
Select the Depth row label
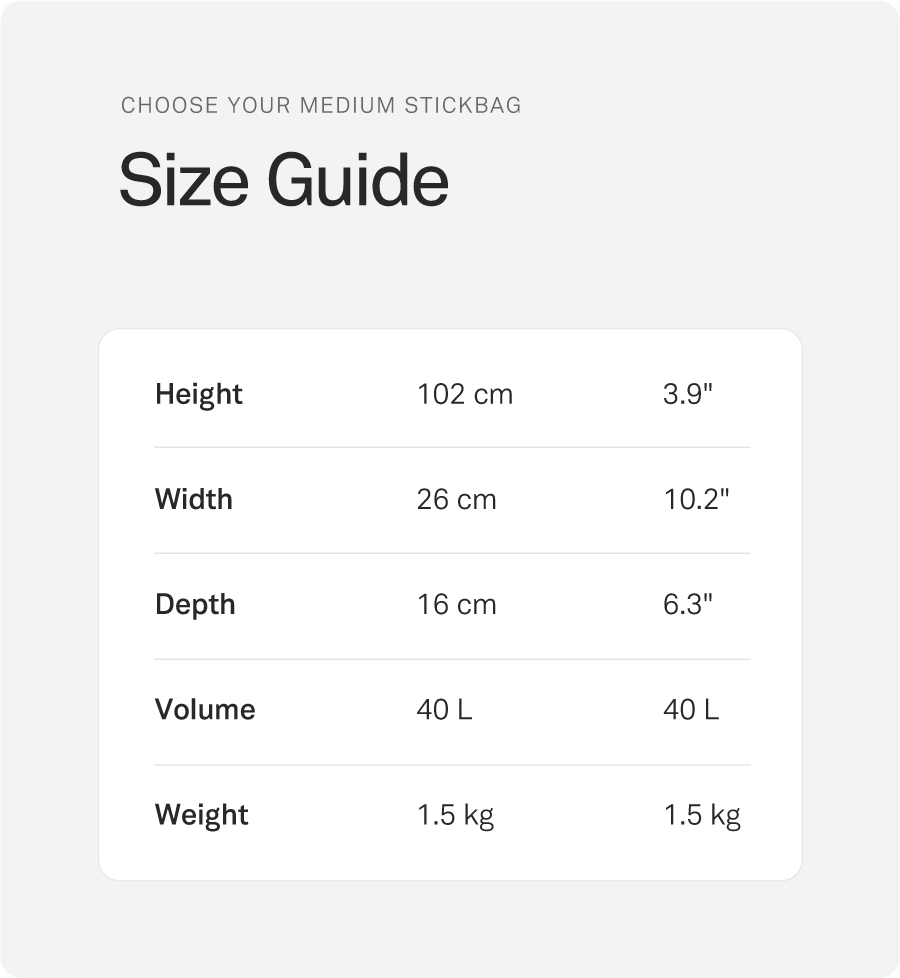(x=195, y=605)
